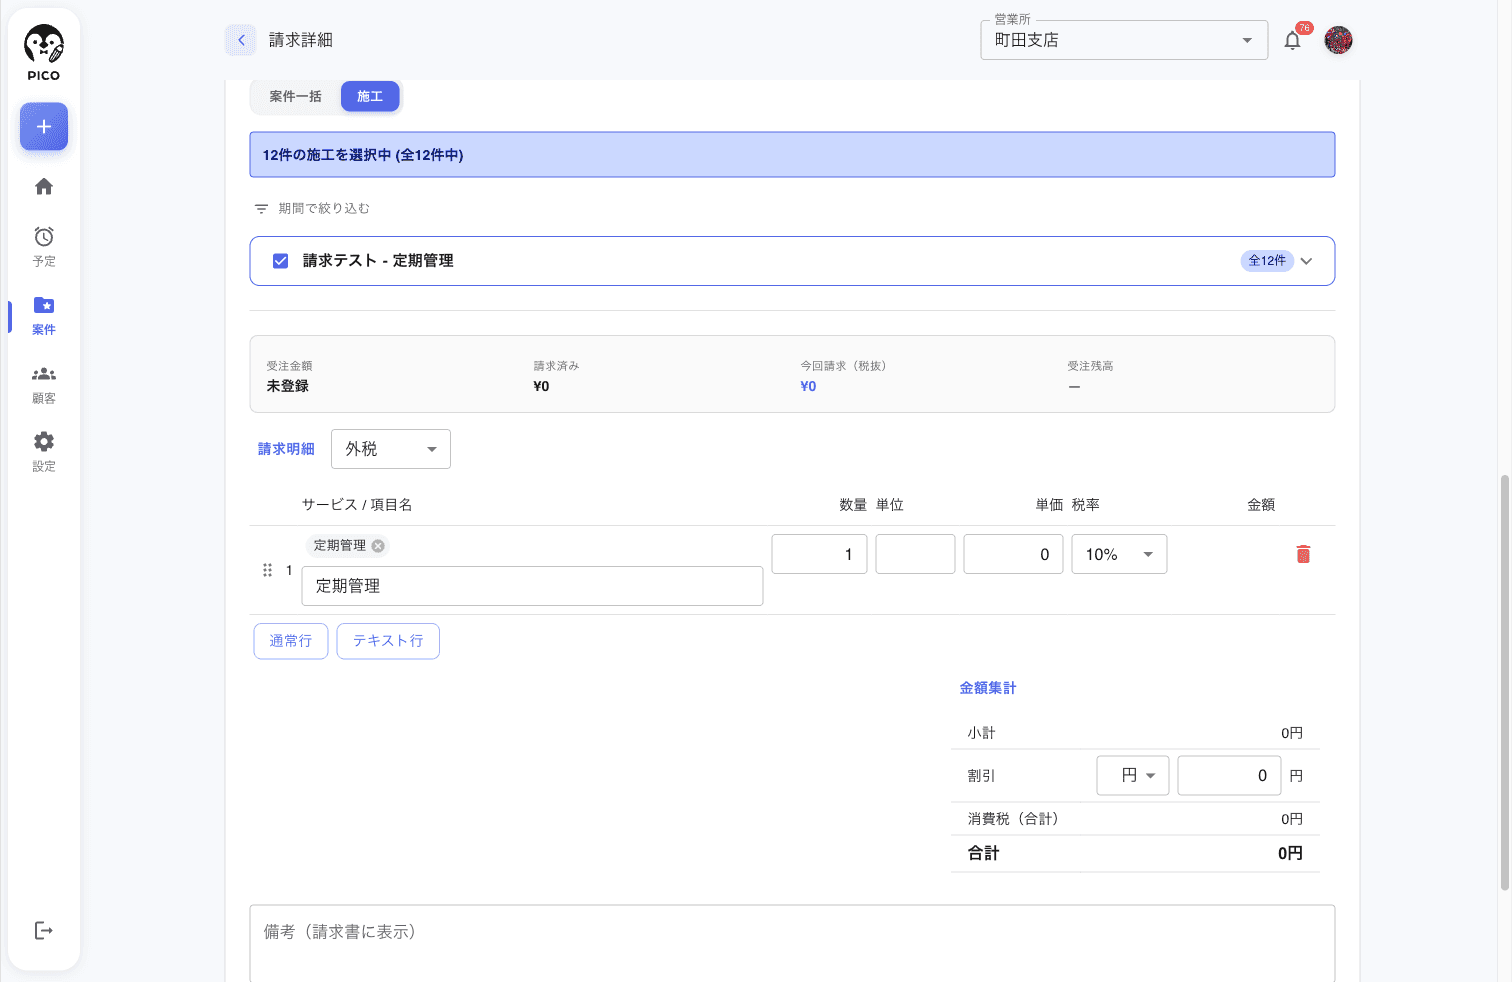This screenshot has height=982, width=1512.
Task: Click the 金額集計 heading
Action: coord(988,688)
